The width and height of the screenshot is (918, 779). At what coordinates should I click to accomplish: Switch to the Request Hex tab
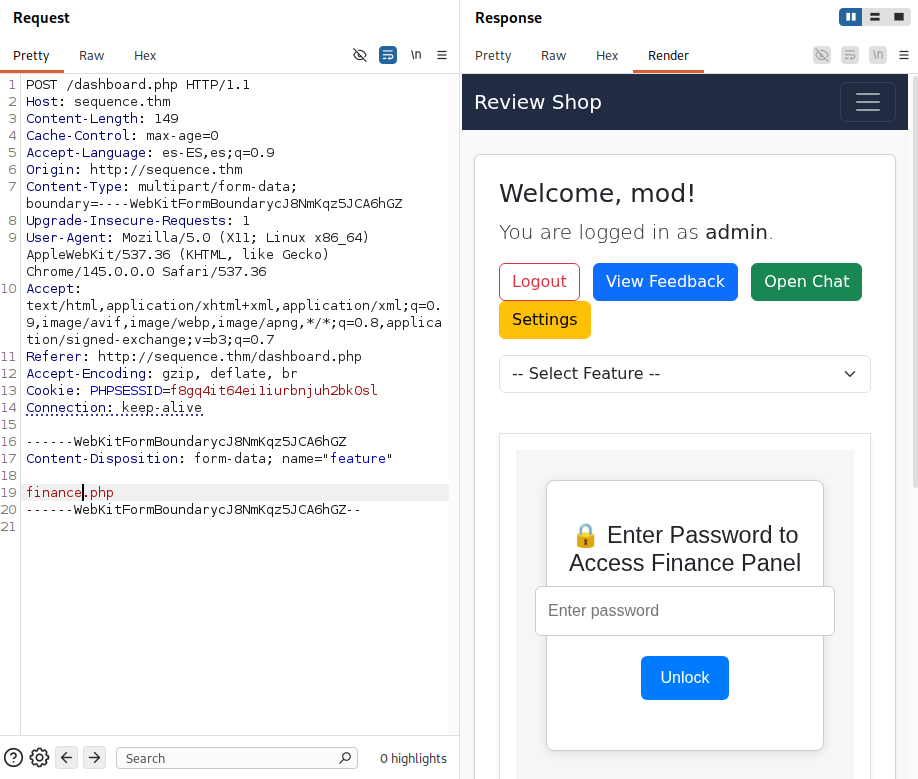click(x=145, y=56)
